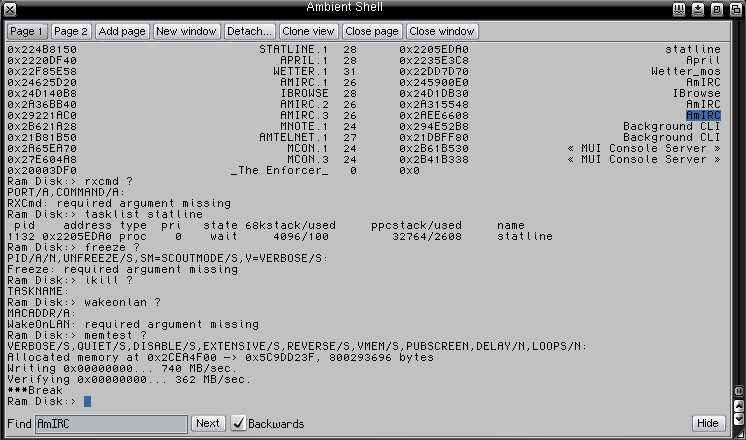Click the 'IBROWSE' port name
This screenshot has width=746, height=440.
click(304, 93)
